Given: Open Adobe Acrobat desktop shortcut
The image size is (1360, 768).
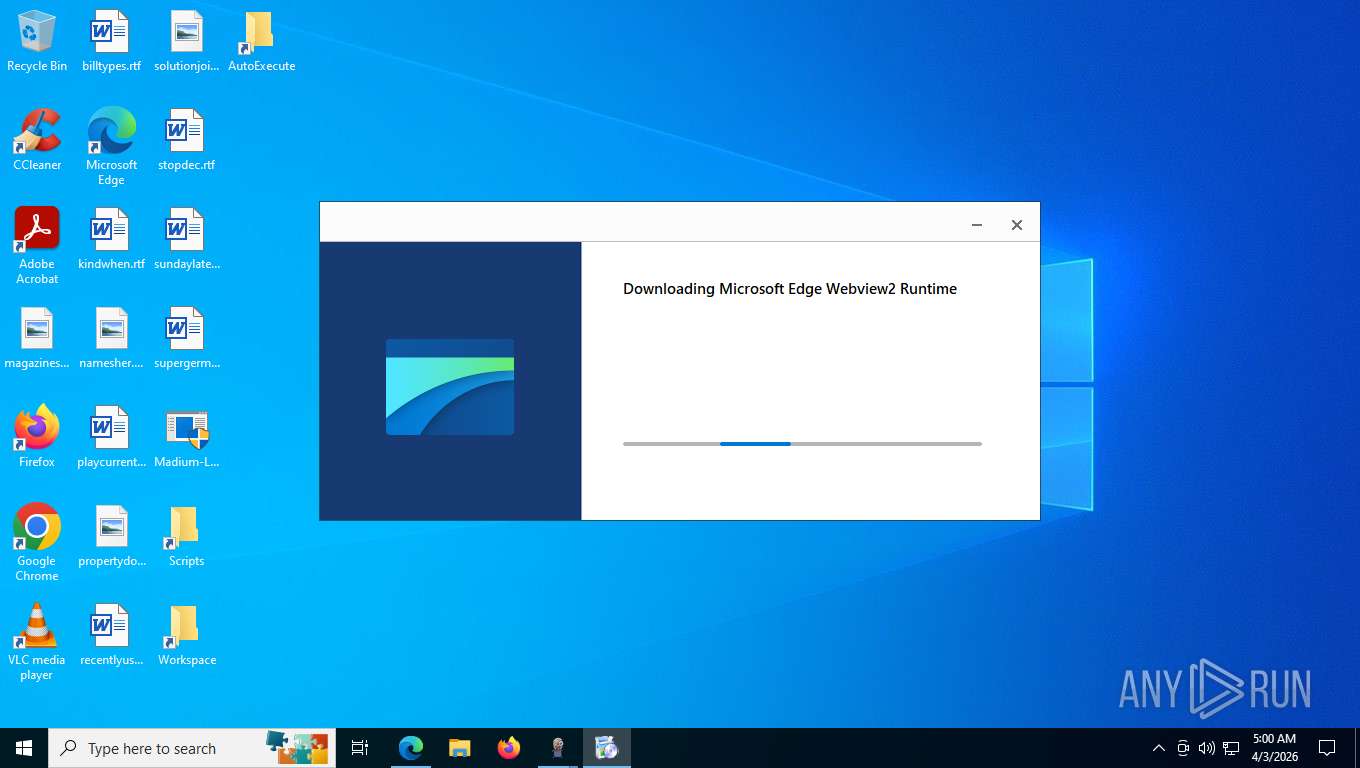Looking at the screenshot, I should pos(37,246).
